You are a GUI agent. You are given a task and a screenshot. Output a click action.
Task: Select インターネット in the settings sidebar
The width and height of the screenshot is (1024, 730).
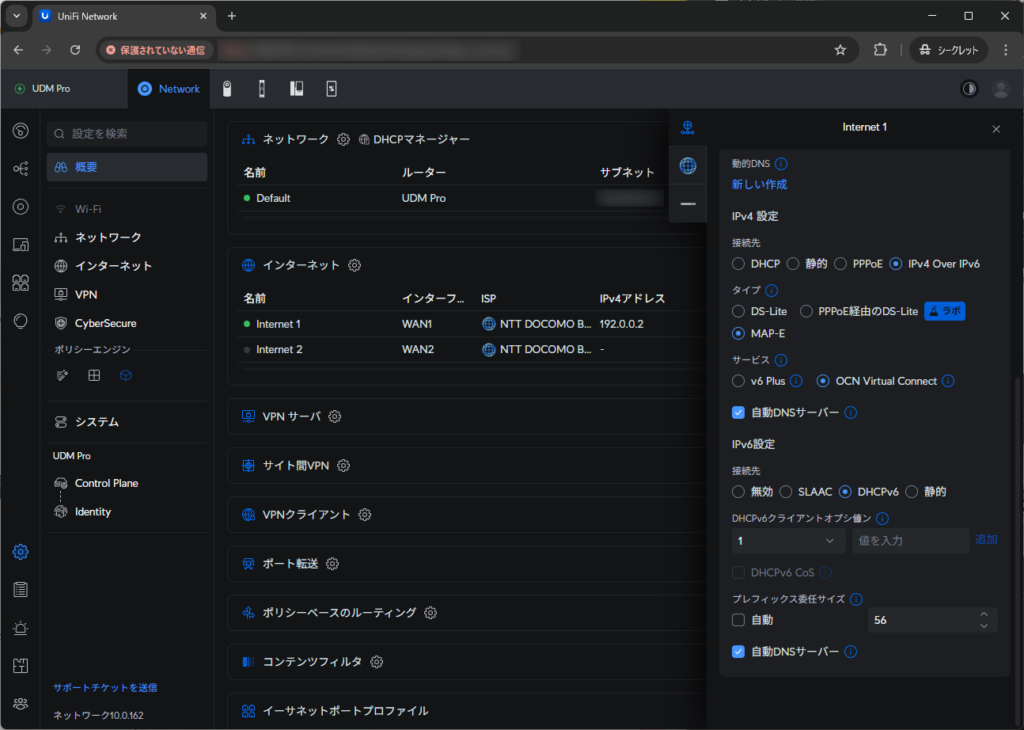pos(113,266)
